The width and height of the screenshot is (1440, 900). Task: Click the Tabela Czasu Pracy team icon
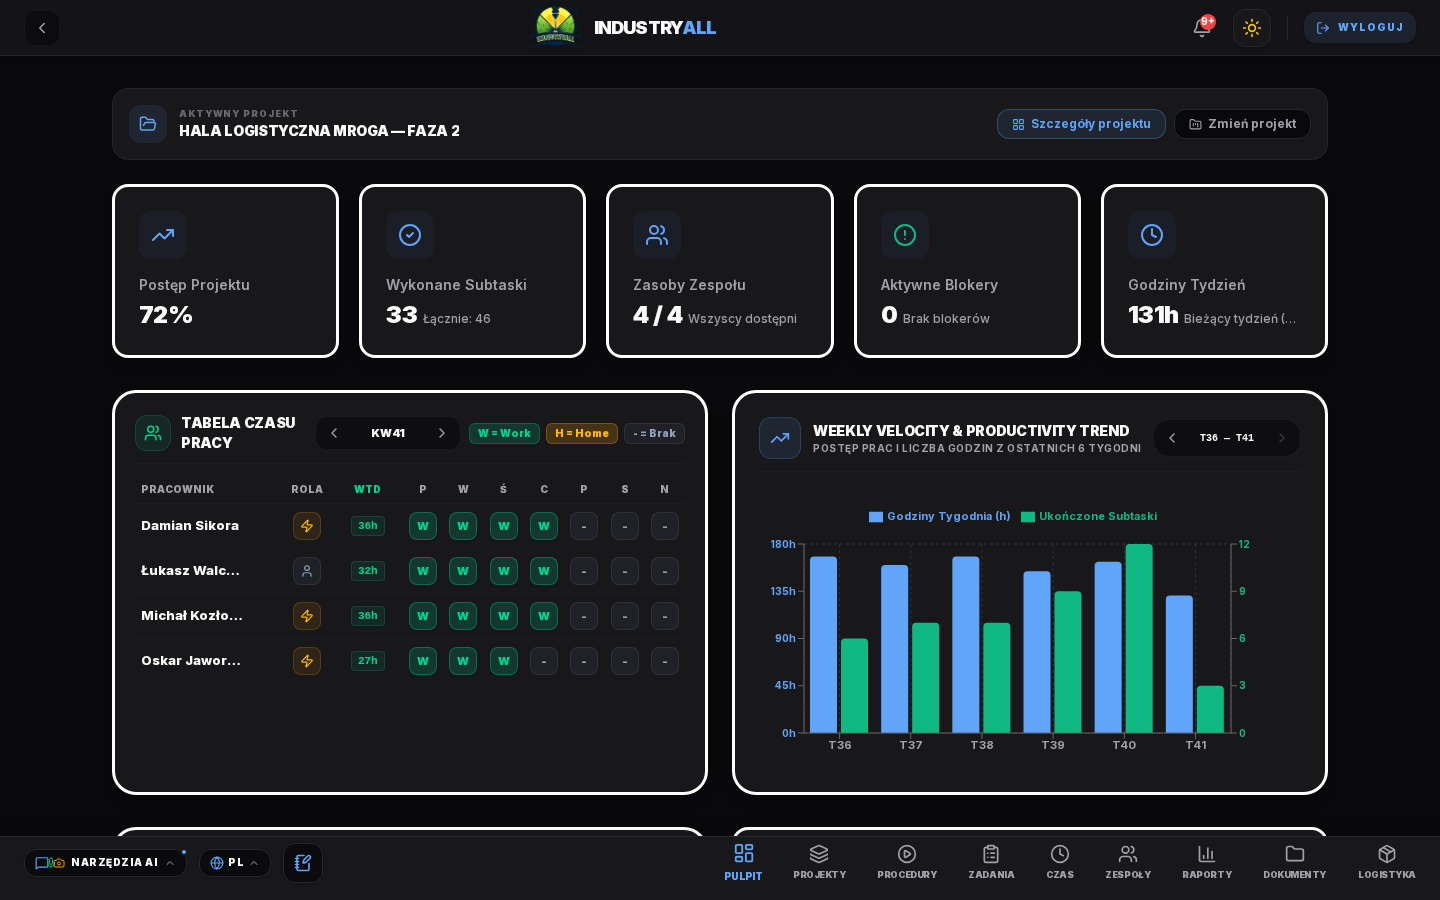153,433
